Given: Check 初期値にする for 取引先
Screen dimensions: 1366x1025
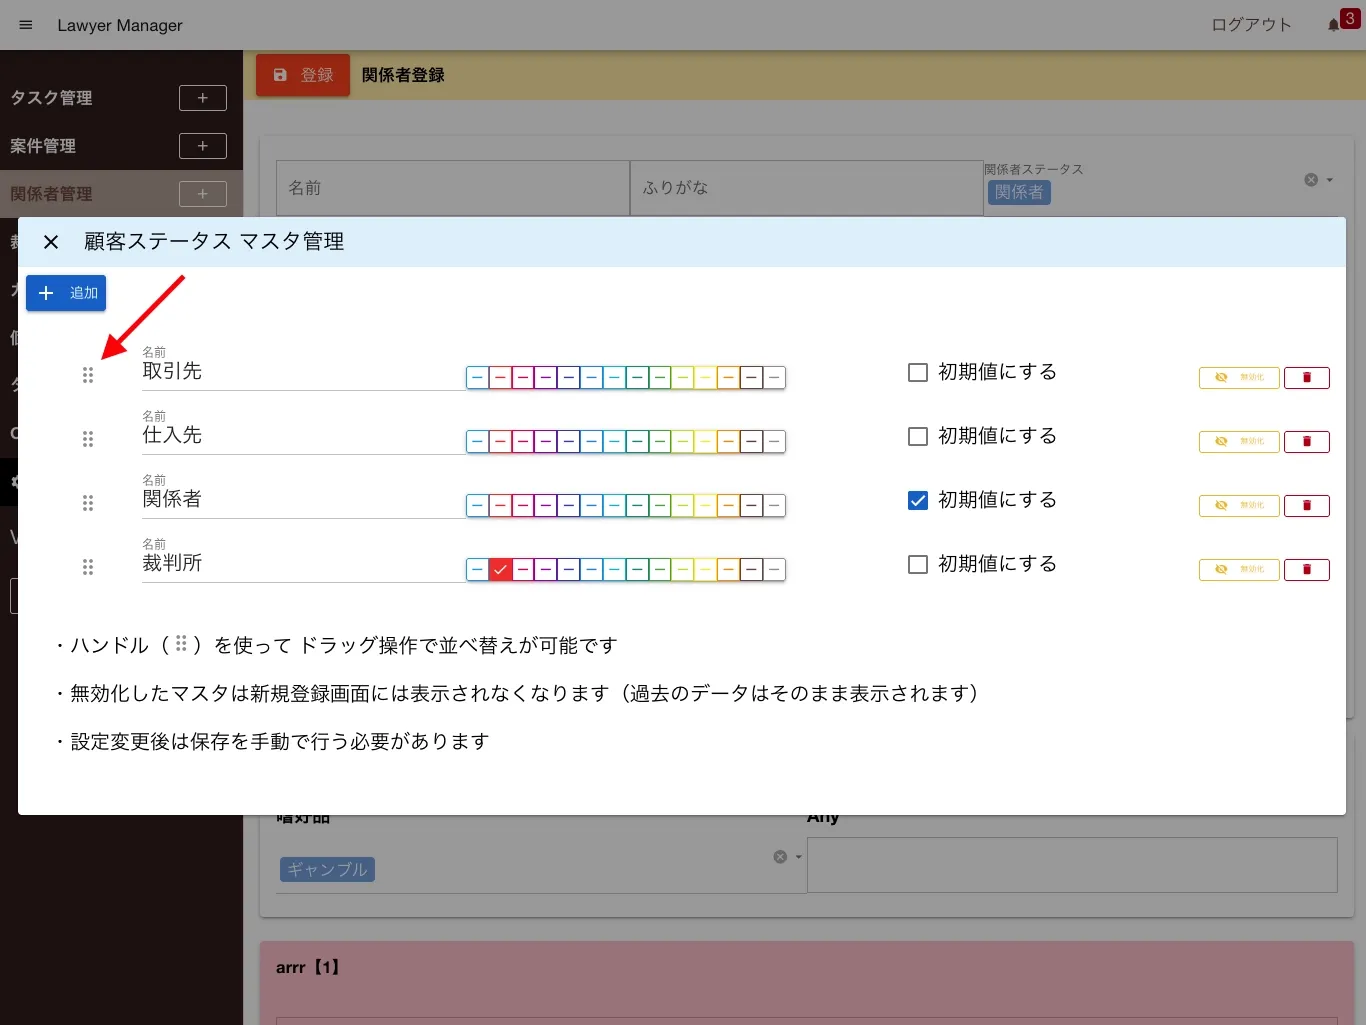Looking at the screenshot, I should coord(918,372).
